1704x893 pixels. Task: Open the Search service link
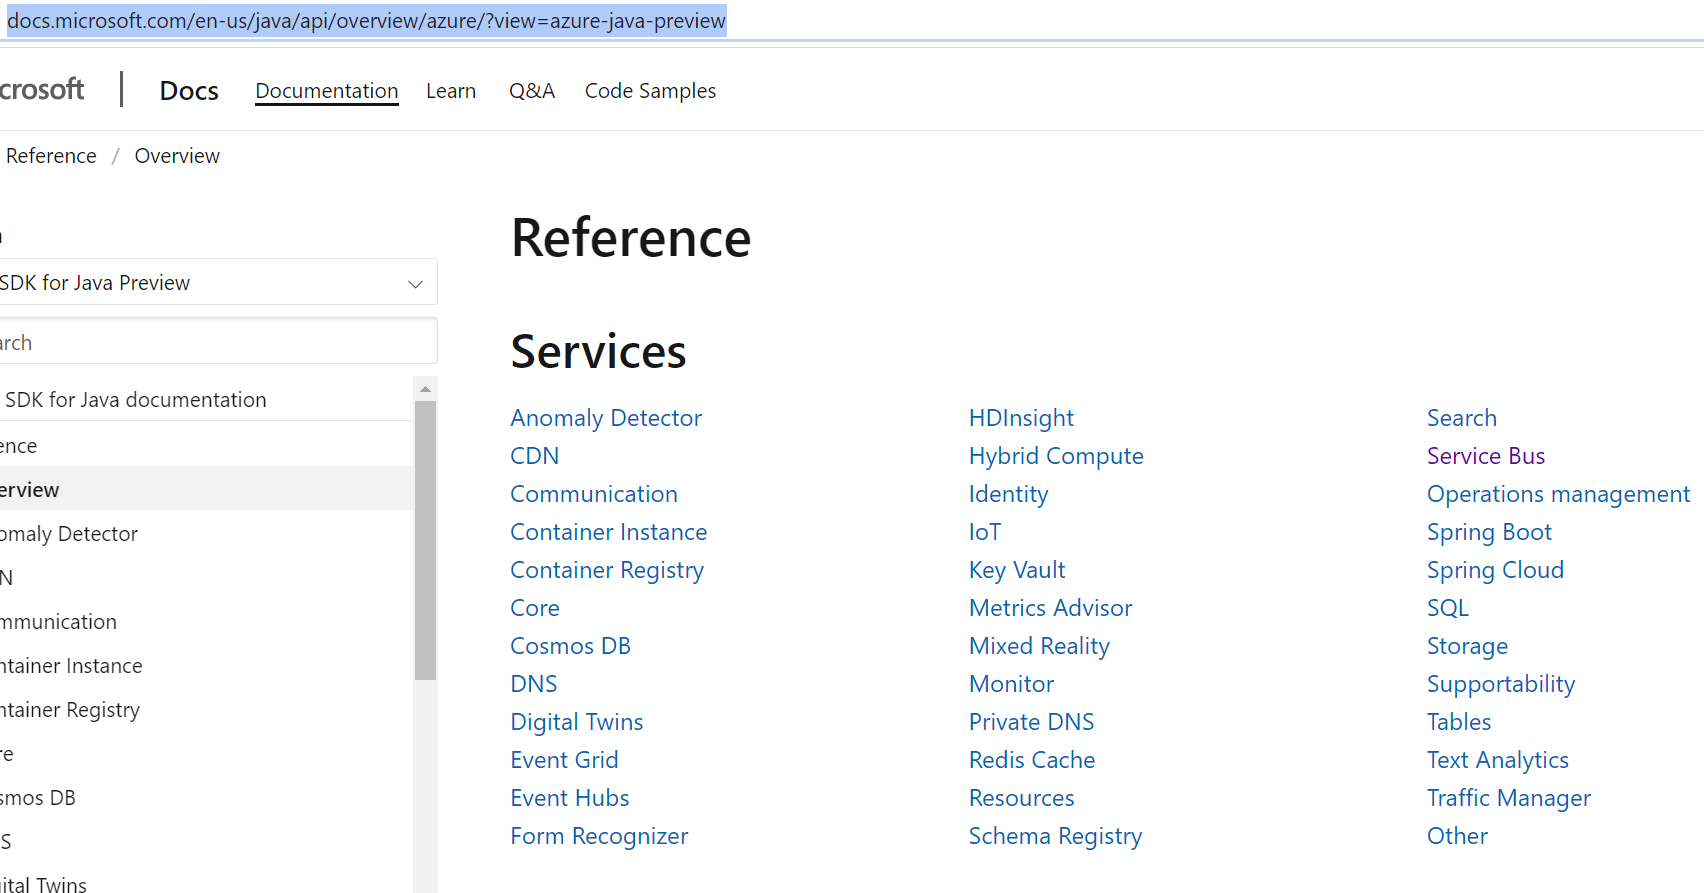coord(1462,418)
